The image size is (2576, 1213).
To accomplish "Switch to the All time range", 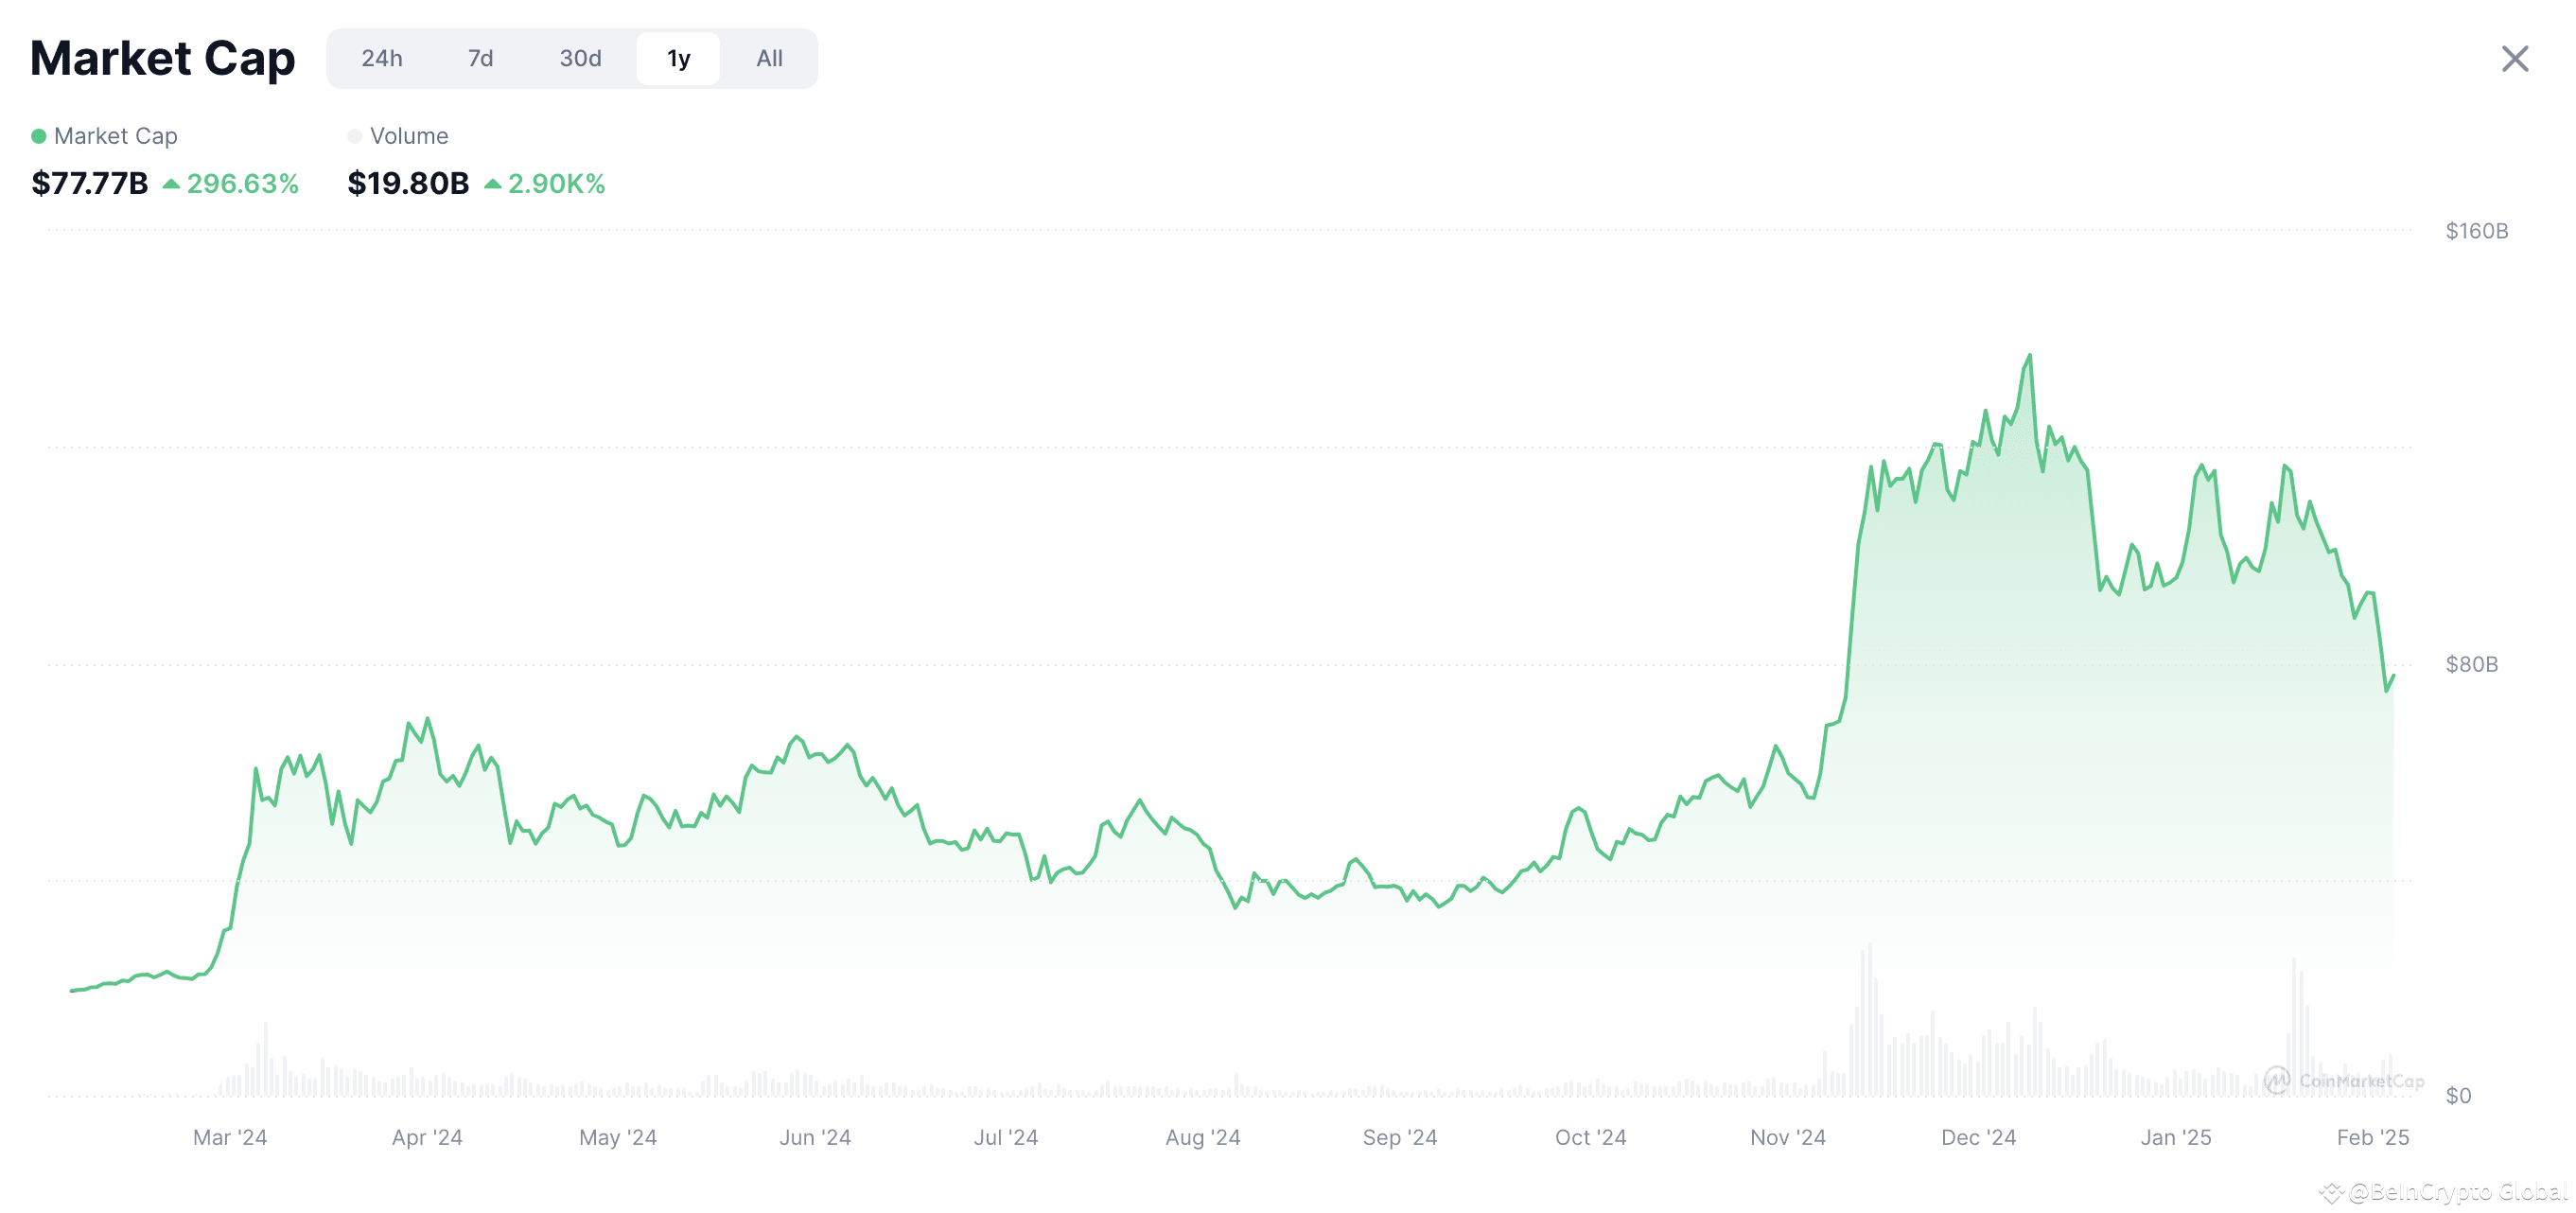I will pyautogui.click(x=767, y=58).
